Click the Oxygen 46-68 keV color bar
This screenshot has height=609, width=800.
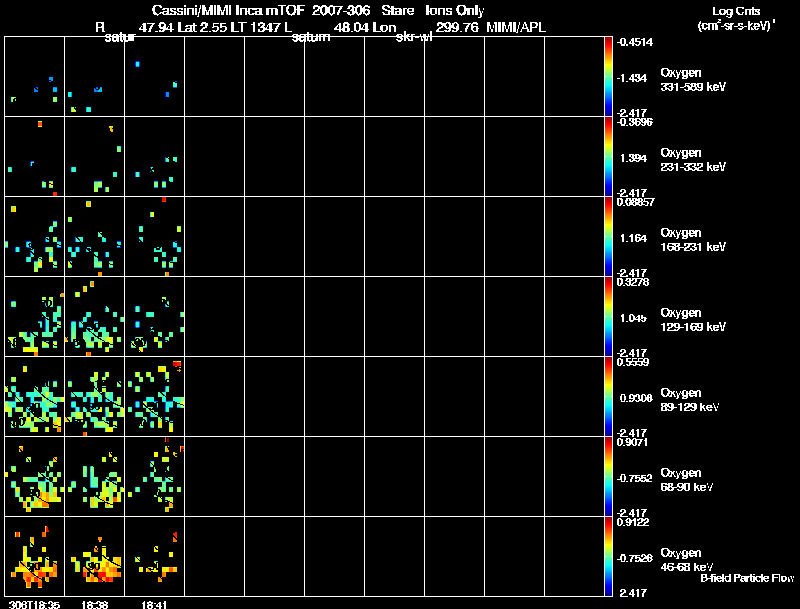pos(608,556)
